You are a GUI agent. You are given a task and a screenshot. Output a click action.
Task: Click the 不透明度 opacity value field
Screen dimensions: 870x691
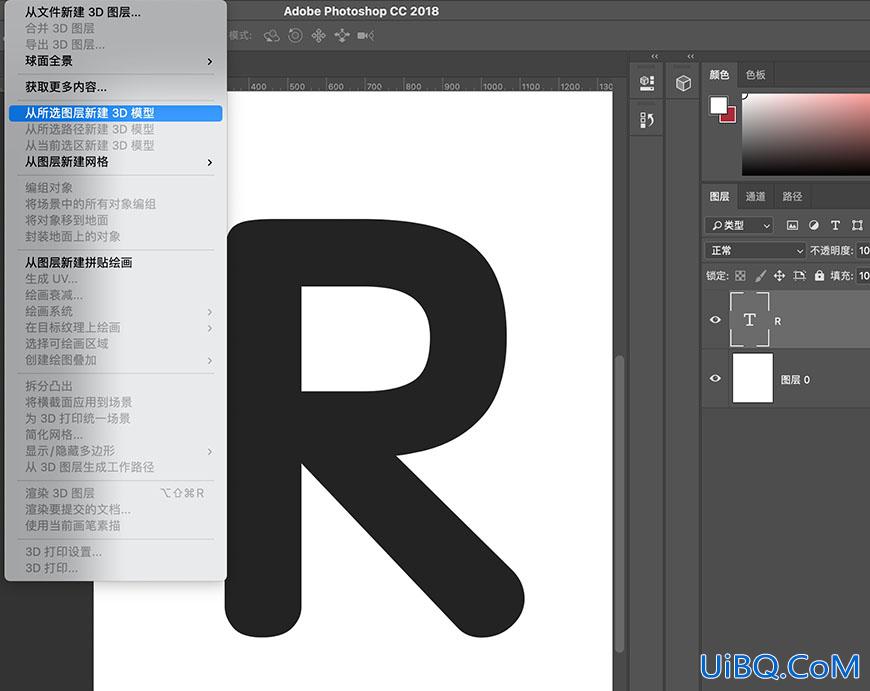(863, 251)
